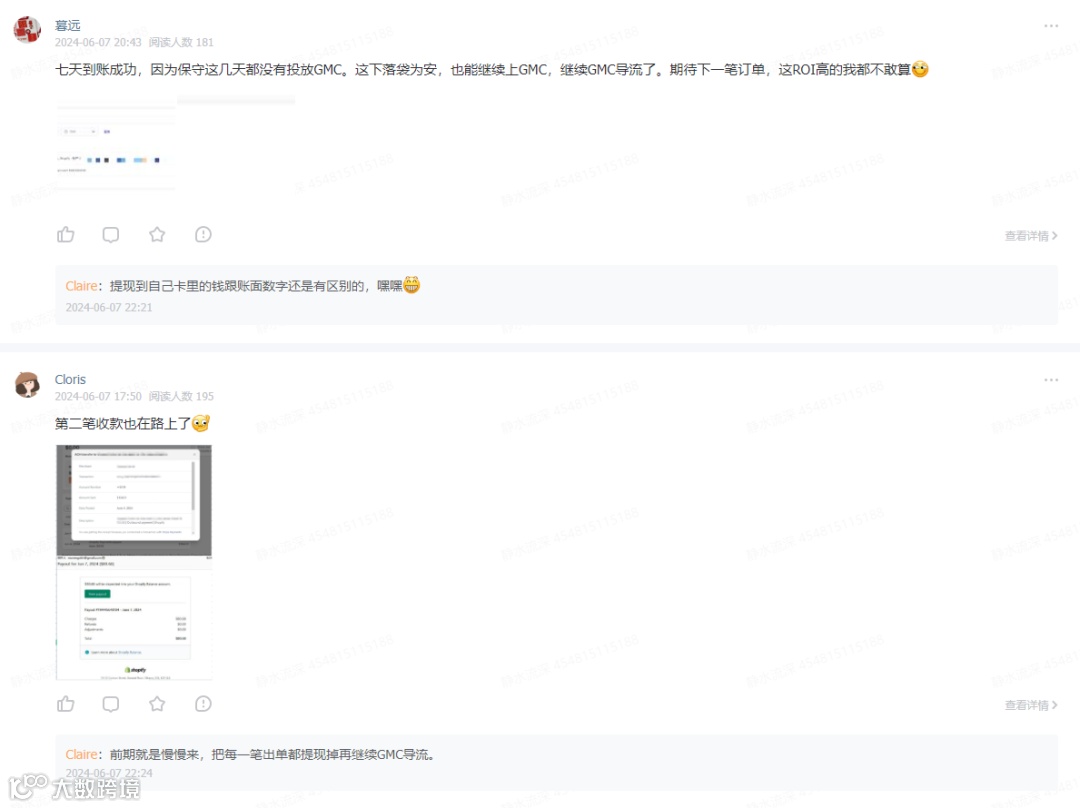Viewport: 1080px width, 808px height.
Task: Click Claire's name in the second comment
Action: [81, 754]
